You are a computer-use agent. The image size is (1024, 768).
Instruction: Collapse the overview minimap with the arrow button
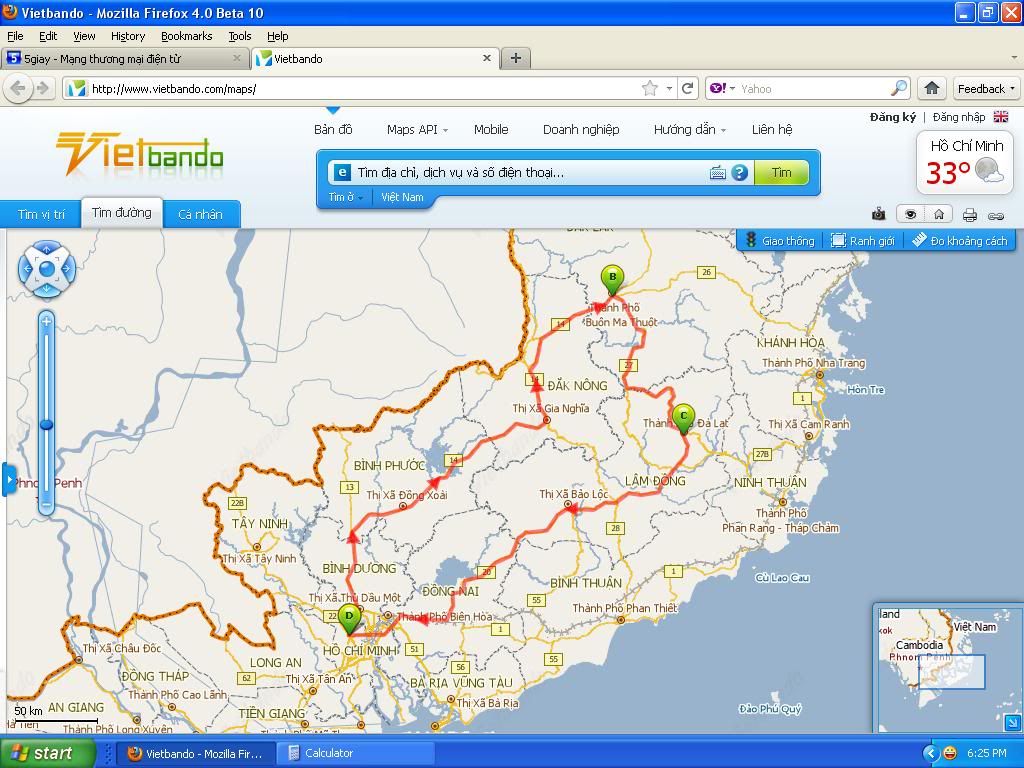coord(1012,722)
